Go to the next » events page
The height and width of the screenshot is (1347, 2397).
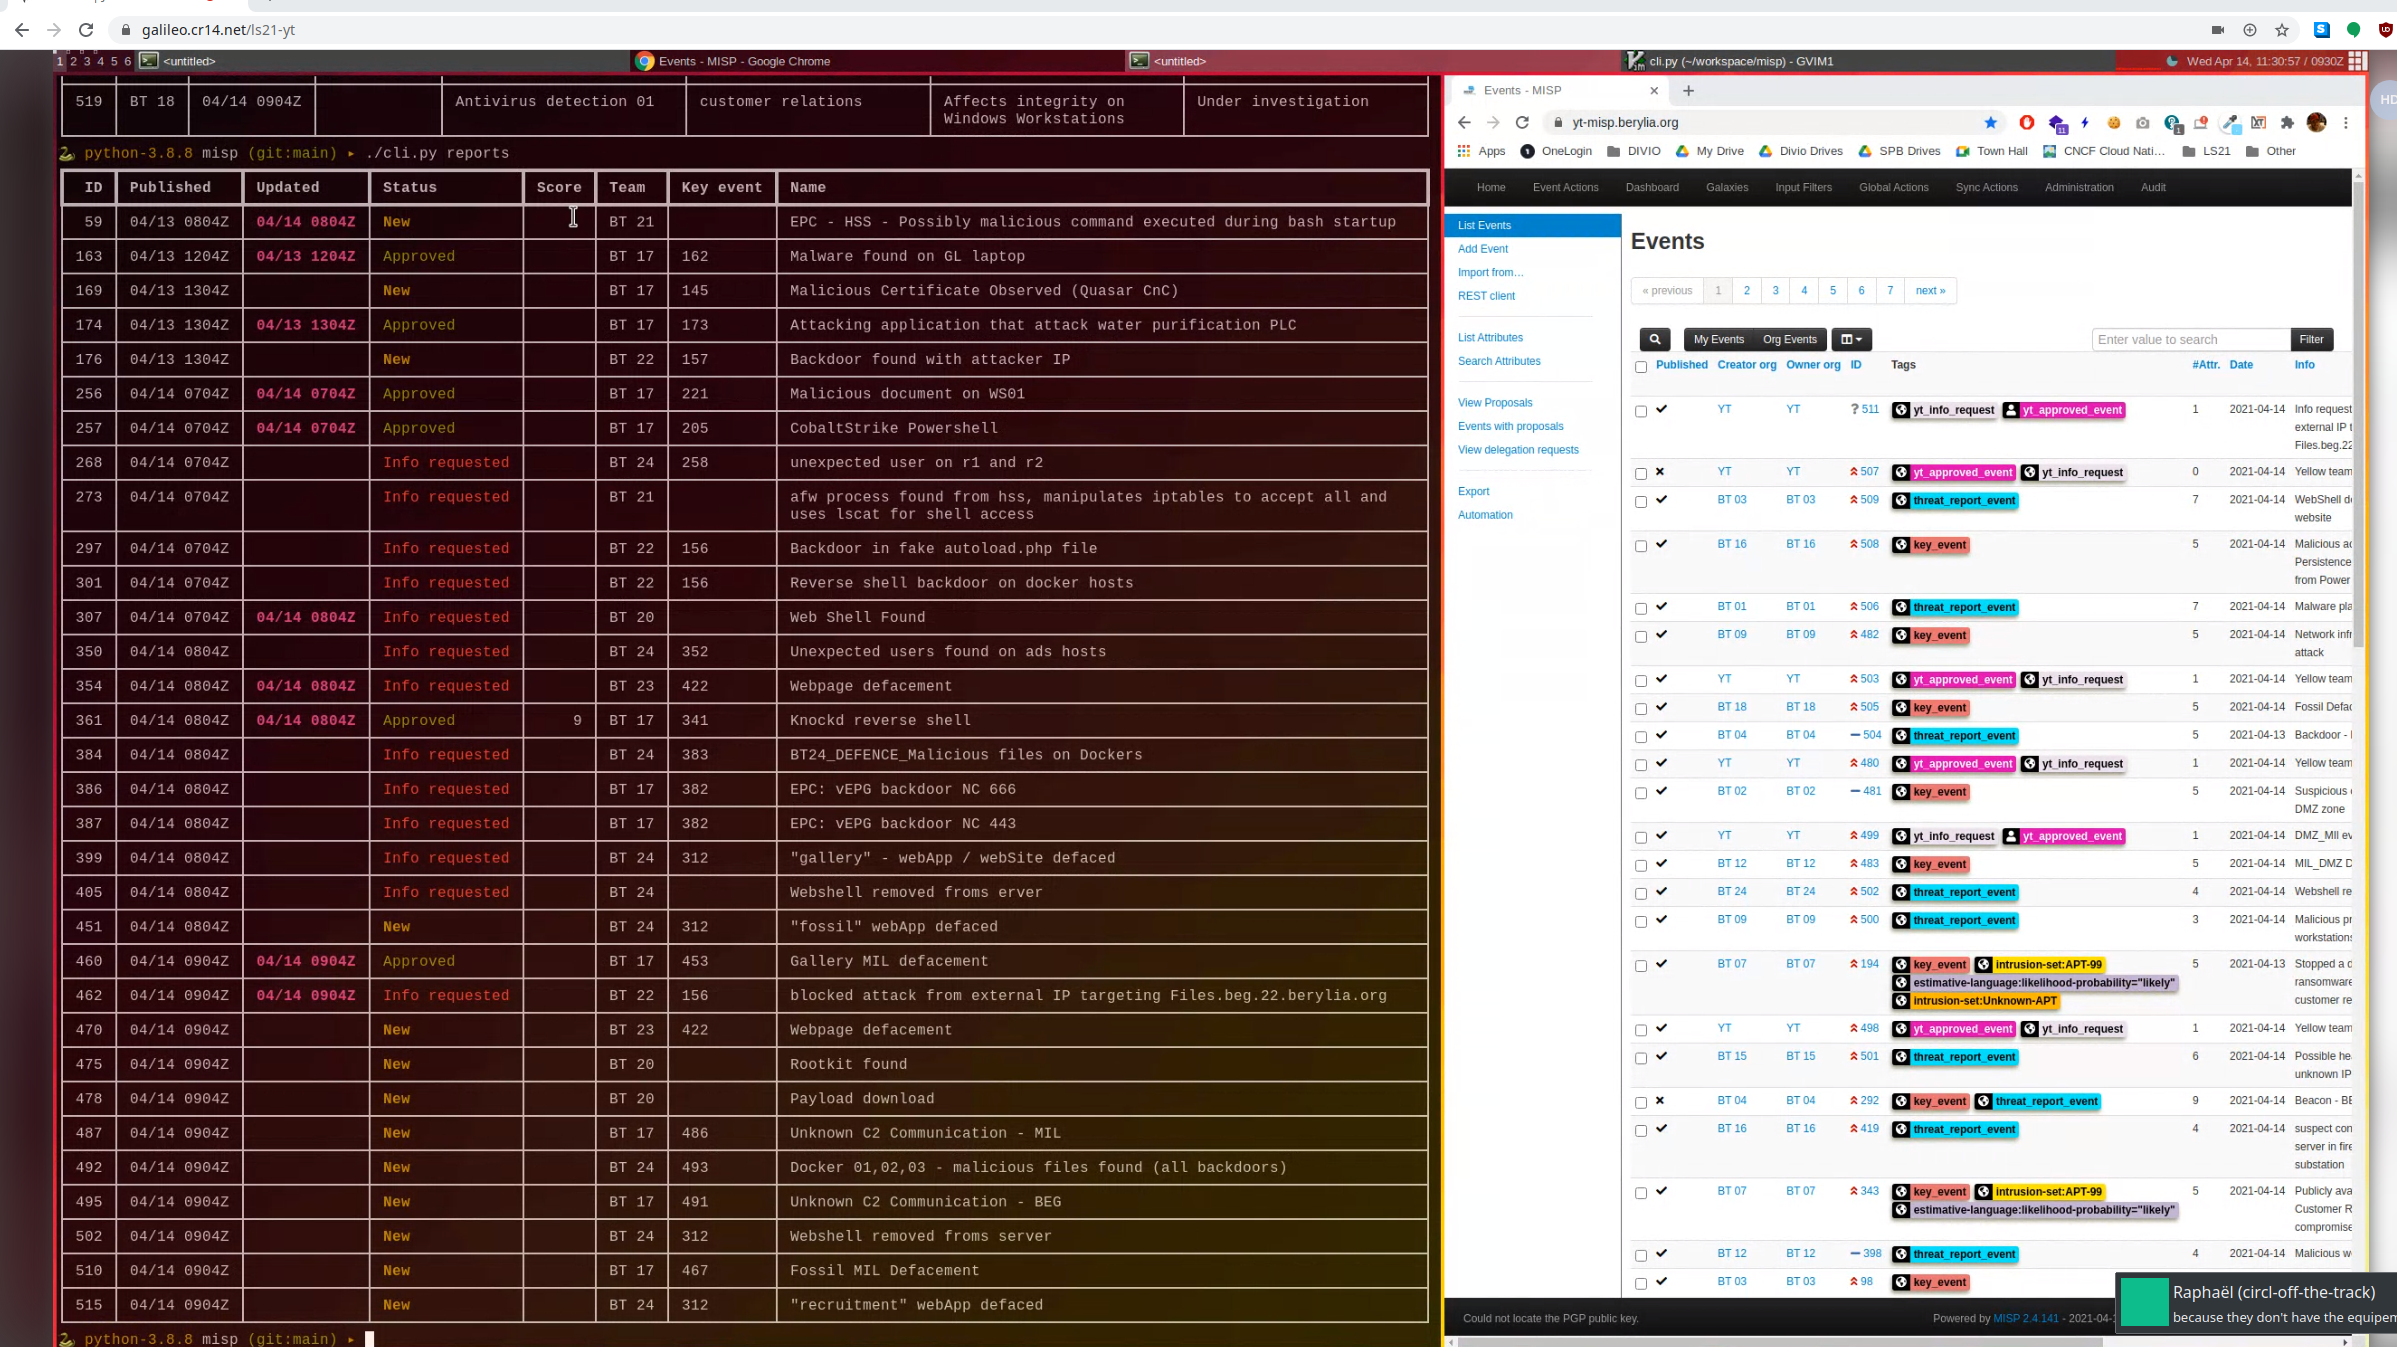(1930, 291)
